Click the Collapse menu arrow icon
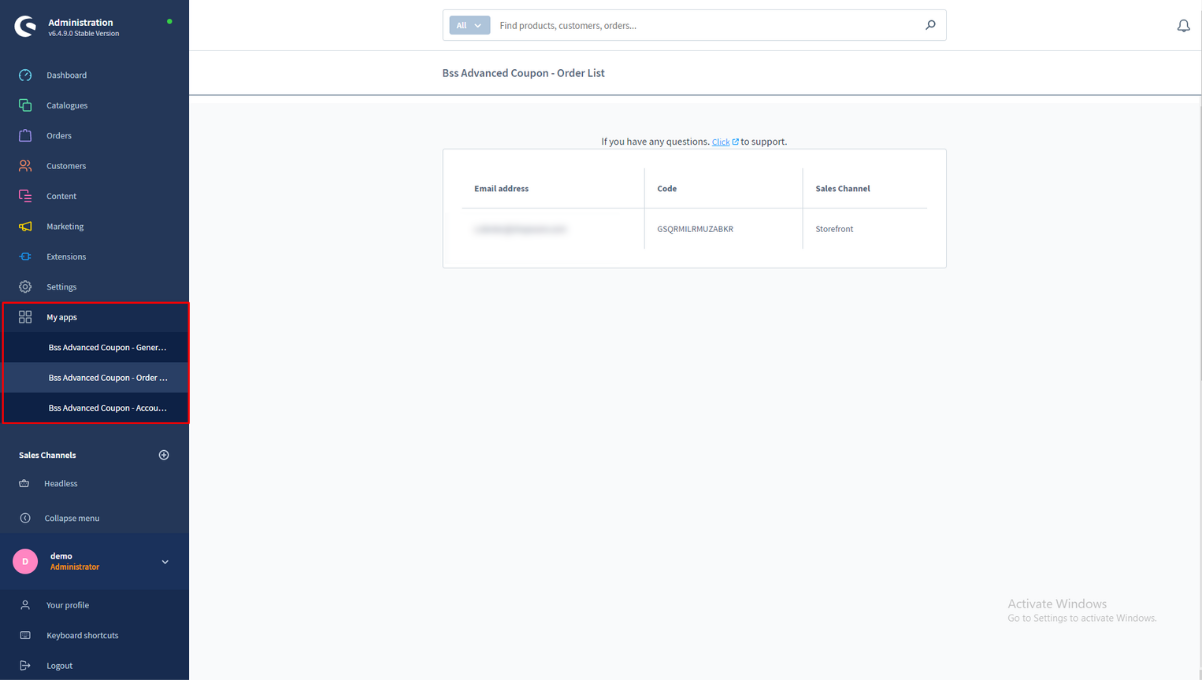 pyautogui.click(x=25, y=518)
